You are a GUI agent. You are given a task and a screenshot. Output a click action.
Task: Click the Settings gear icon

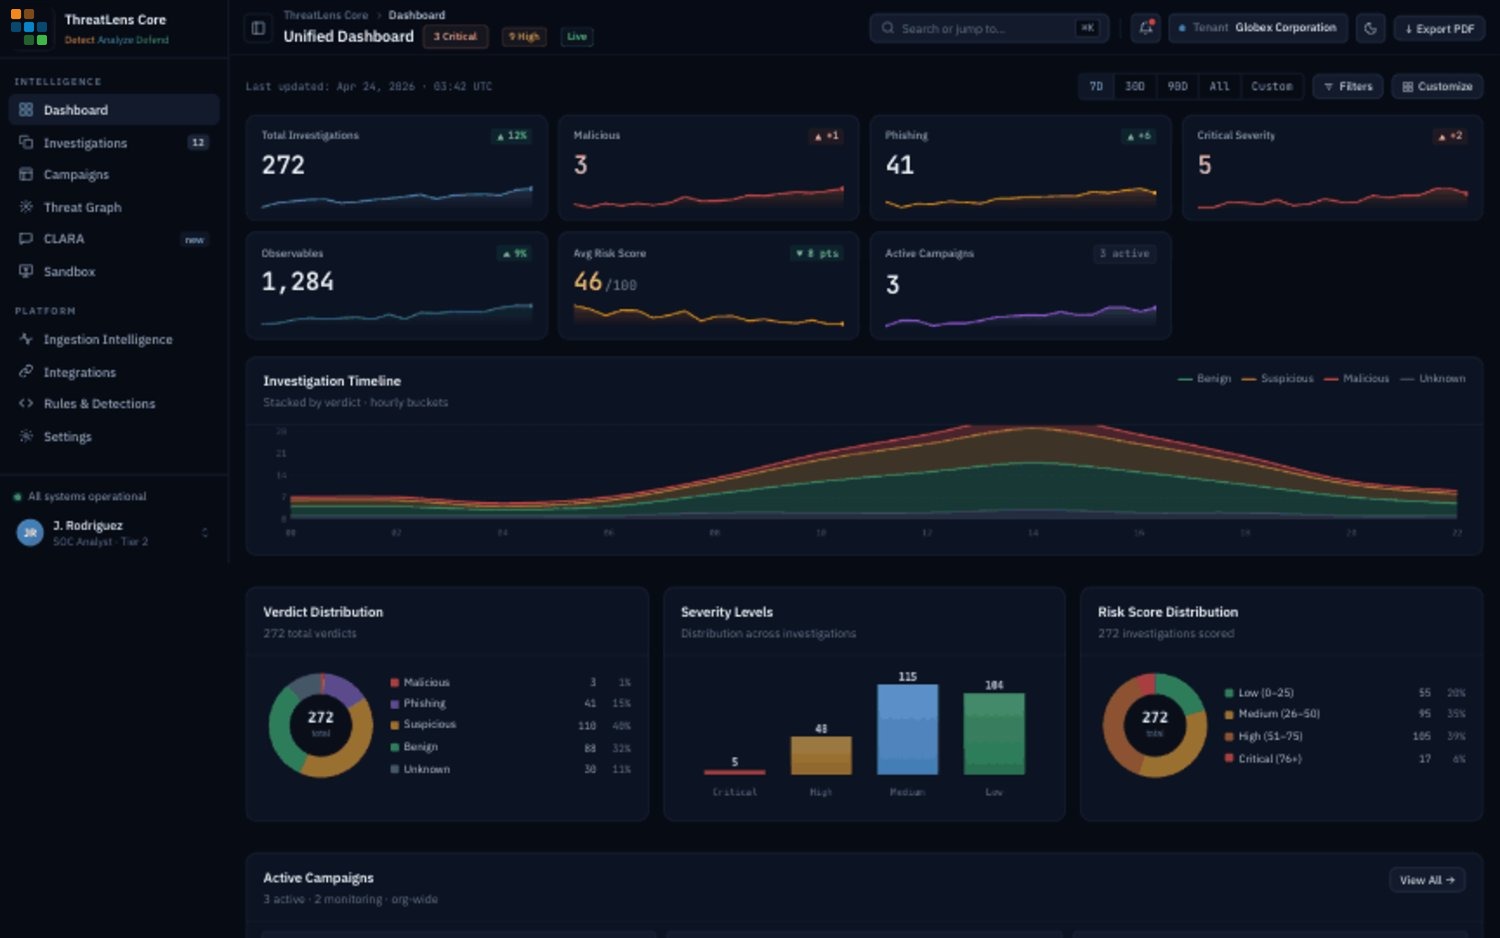(x=26, y=437)
